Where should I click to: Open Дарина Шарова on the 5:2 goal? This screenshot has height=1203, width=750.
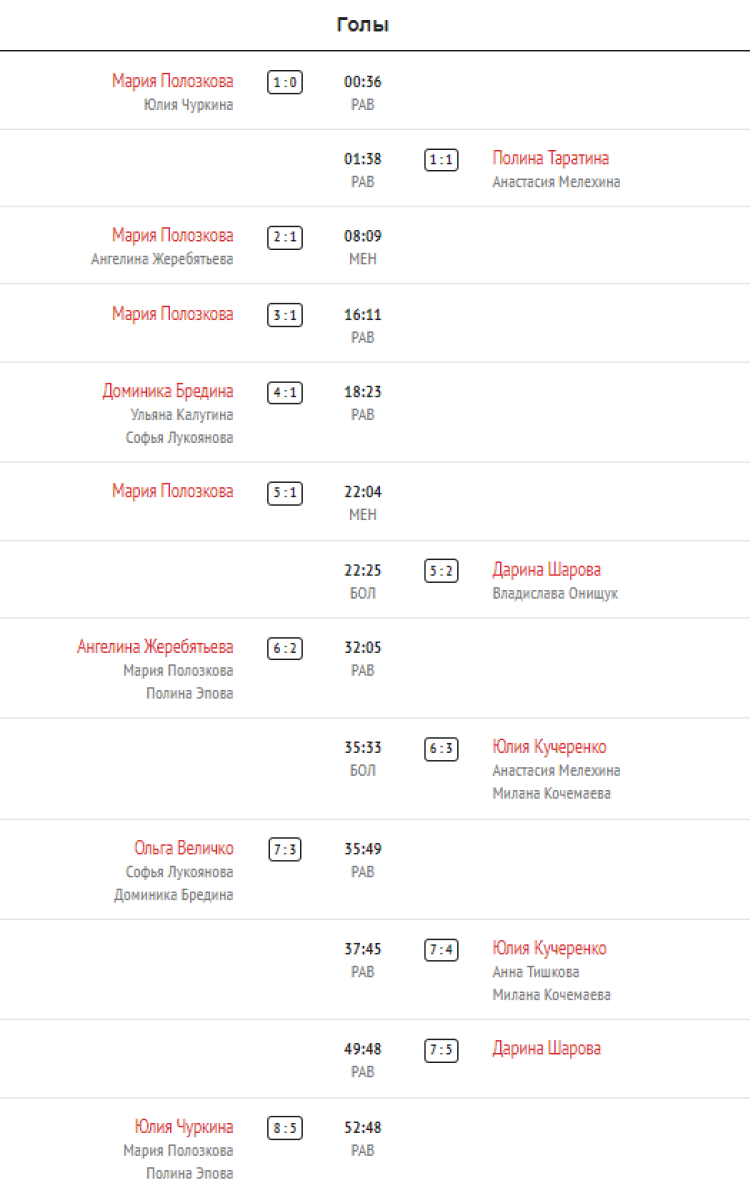click(x=546, y=570)
